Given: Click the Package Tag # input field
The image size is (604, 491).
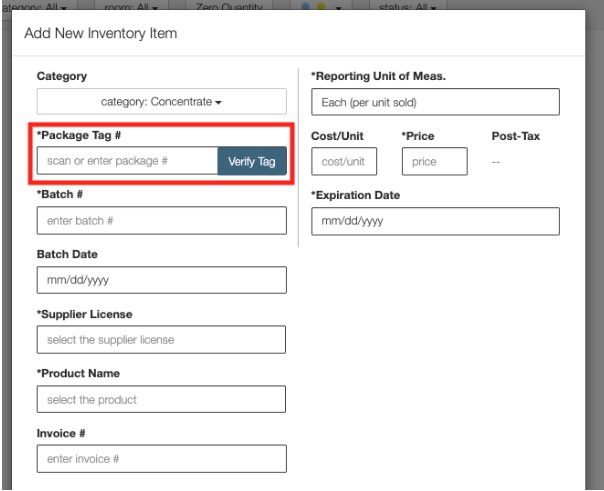Looking at the screenshot, I should coord(127,161).
